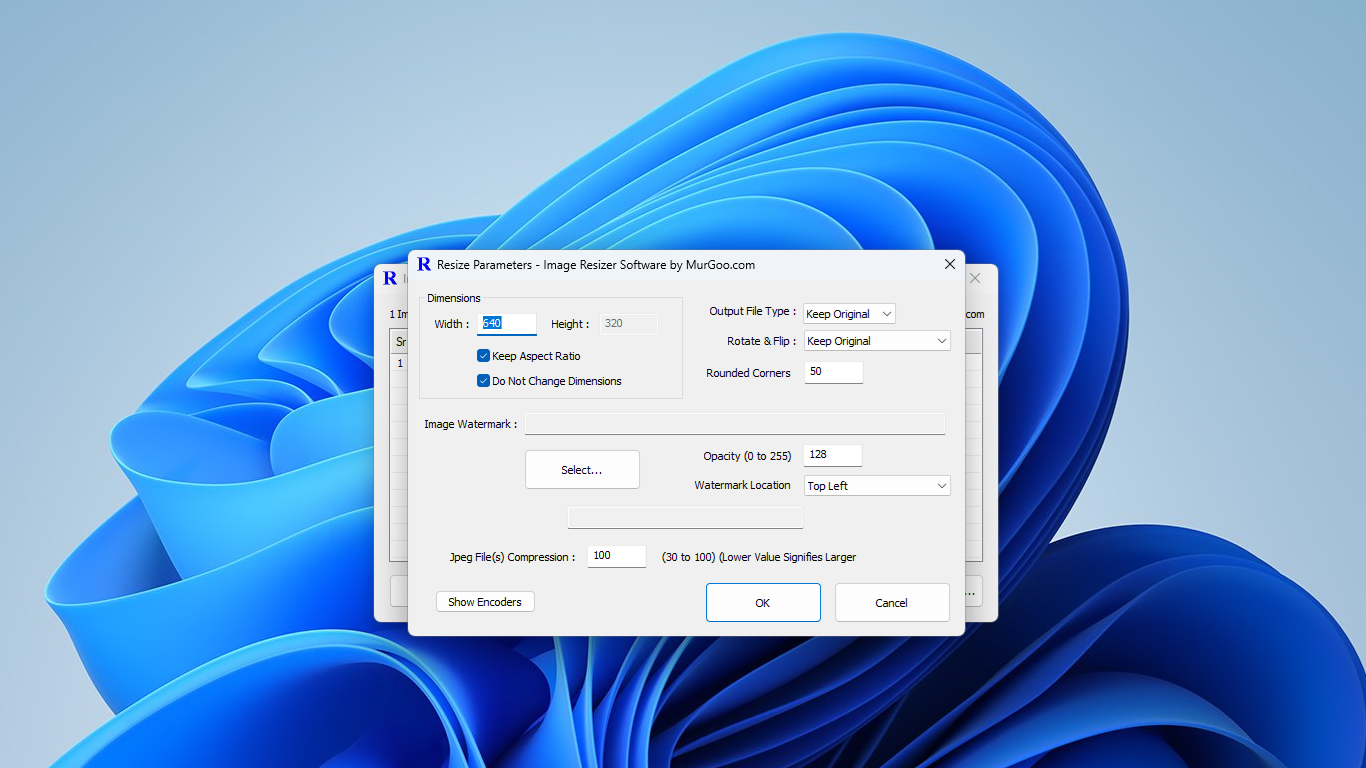Edit the Rounded Corners value
The image size is (1366, 768).
point(833,371)
